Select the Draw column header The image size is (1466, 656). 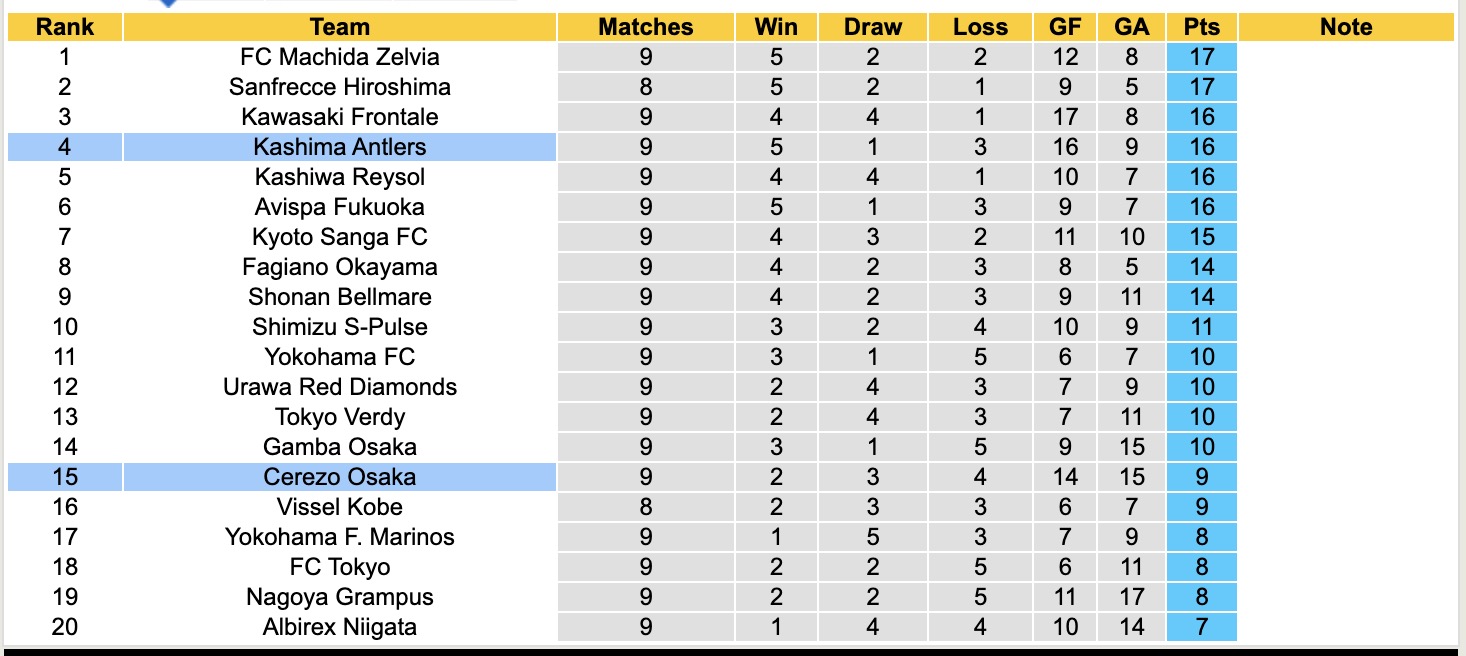tap(872, 27)
